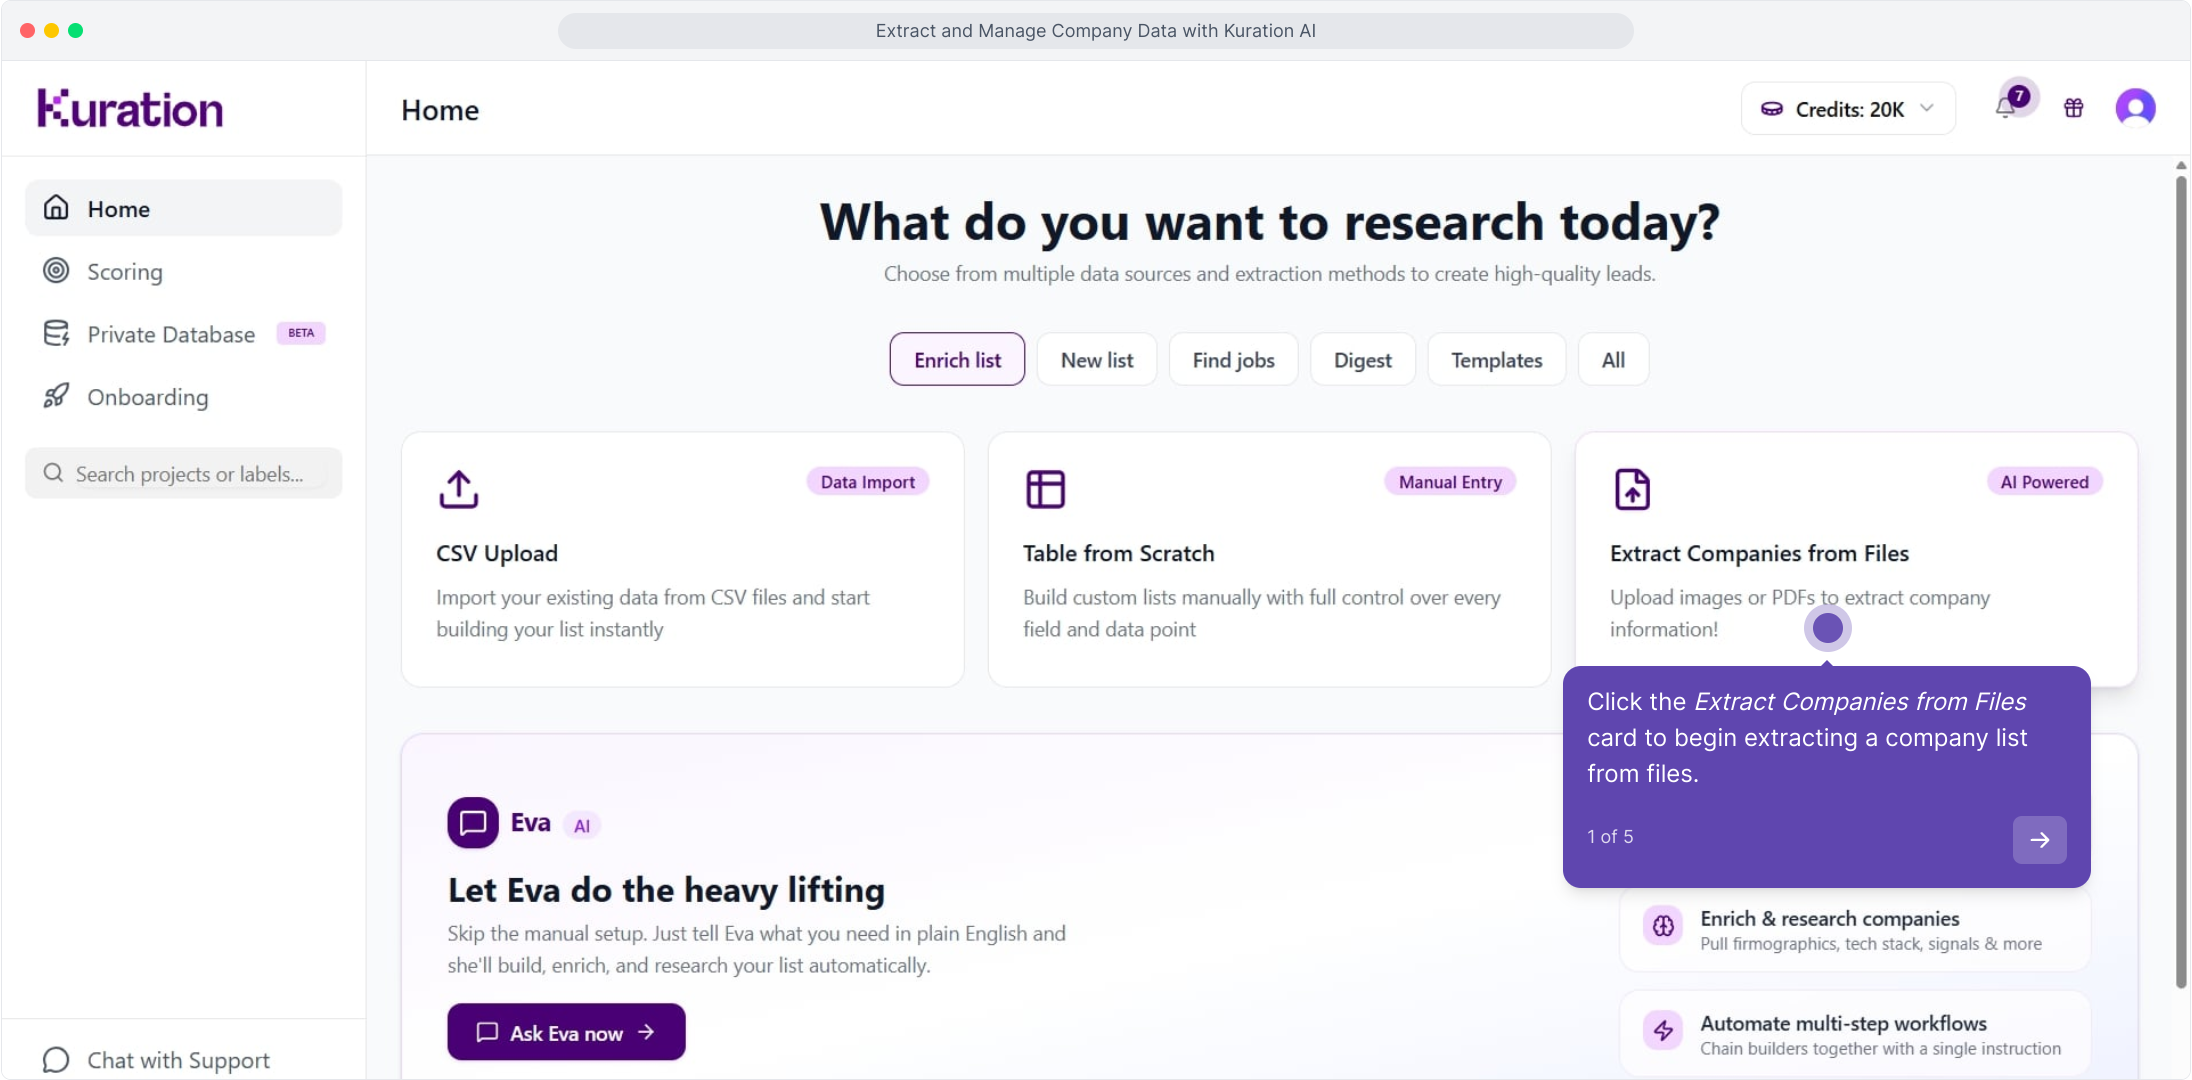
Task: Click the vertical page scrollbar
Action: 2181,580
